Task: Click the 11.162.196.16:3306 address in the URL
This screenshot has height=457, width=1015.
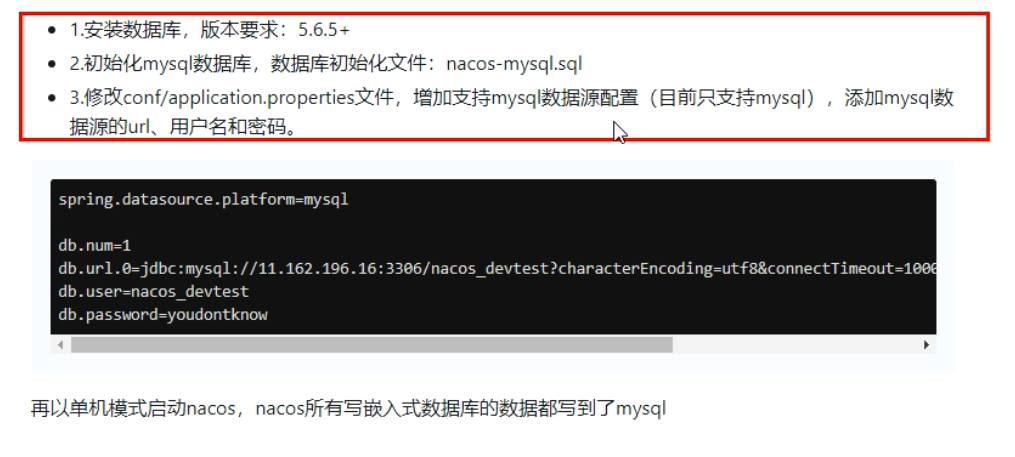Action: click(x=340, y=269)
